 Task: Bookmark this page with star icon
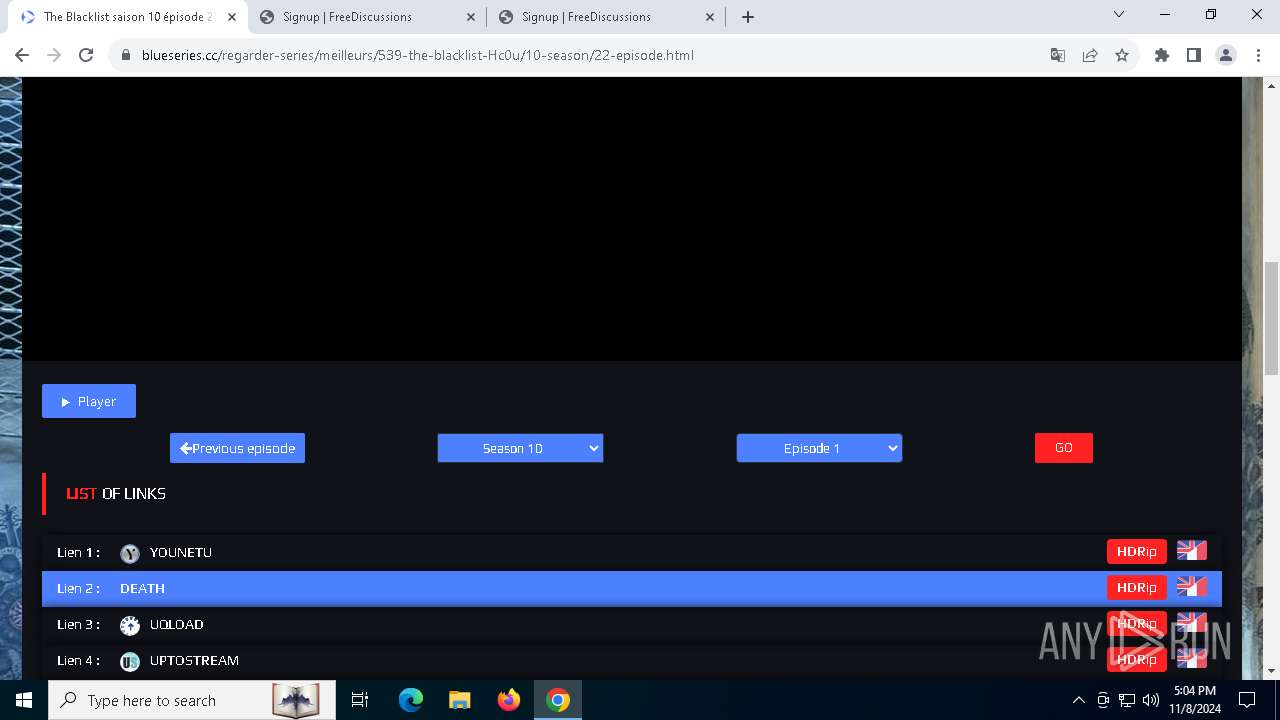[x=1122, y=55]
